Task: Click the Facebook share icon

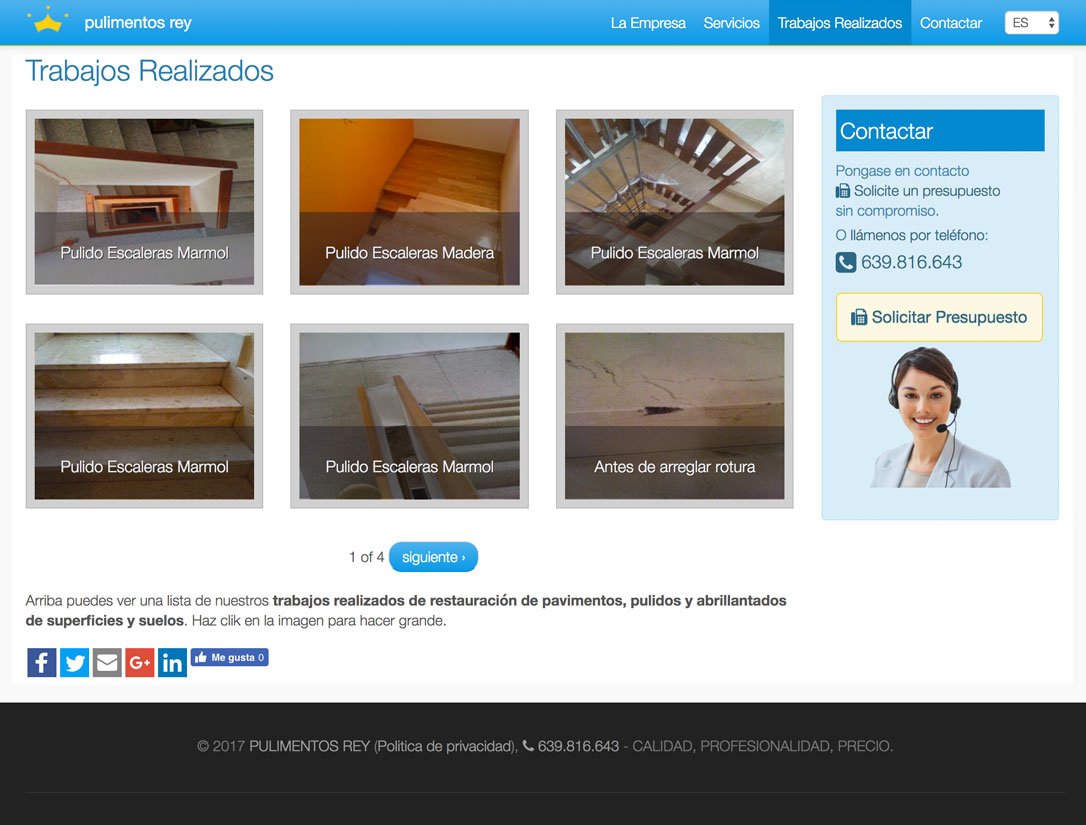Action: (x=41, y=662)
